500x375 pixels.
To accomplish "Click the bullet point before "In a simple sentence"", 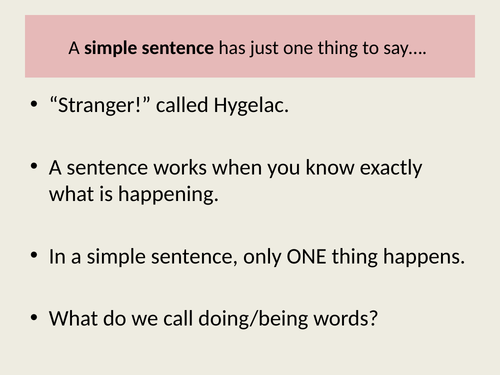I will 34,255.
